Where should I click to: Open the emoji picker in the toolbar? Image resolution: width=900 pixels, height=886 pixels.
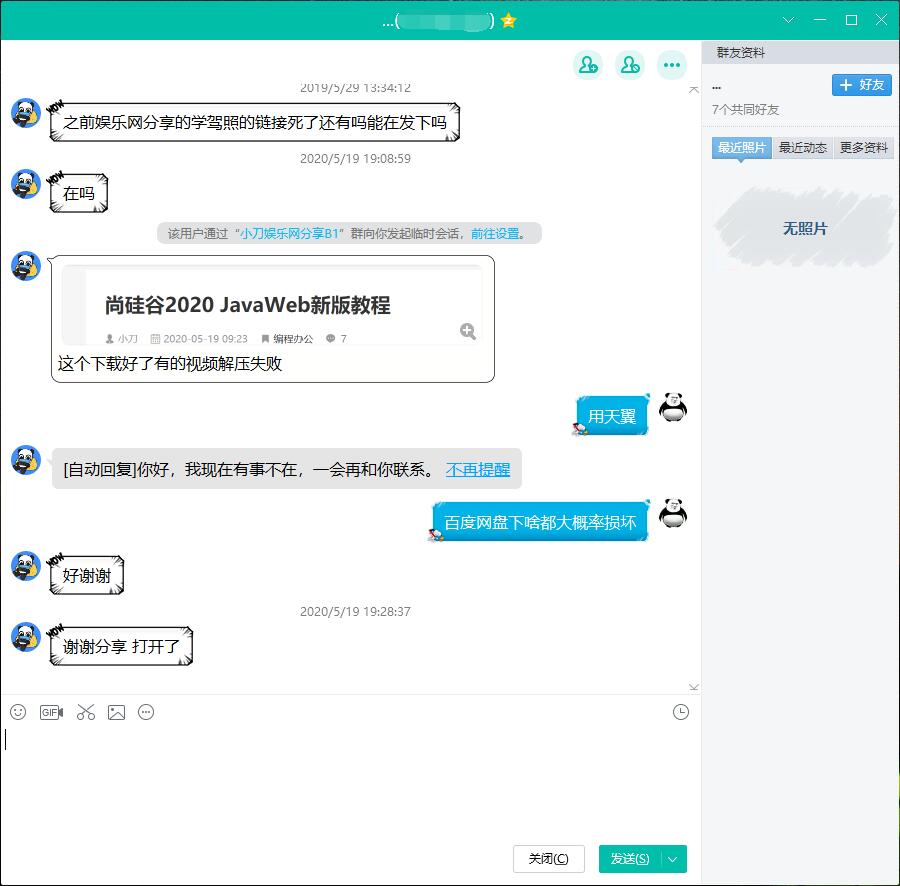coord(18,712)
